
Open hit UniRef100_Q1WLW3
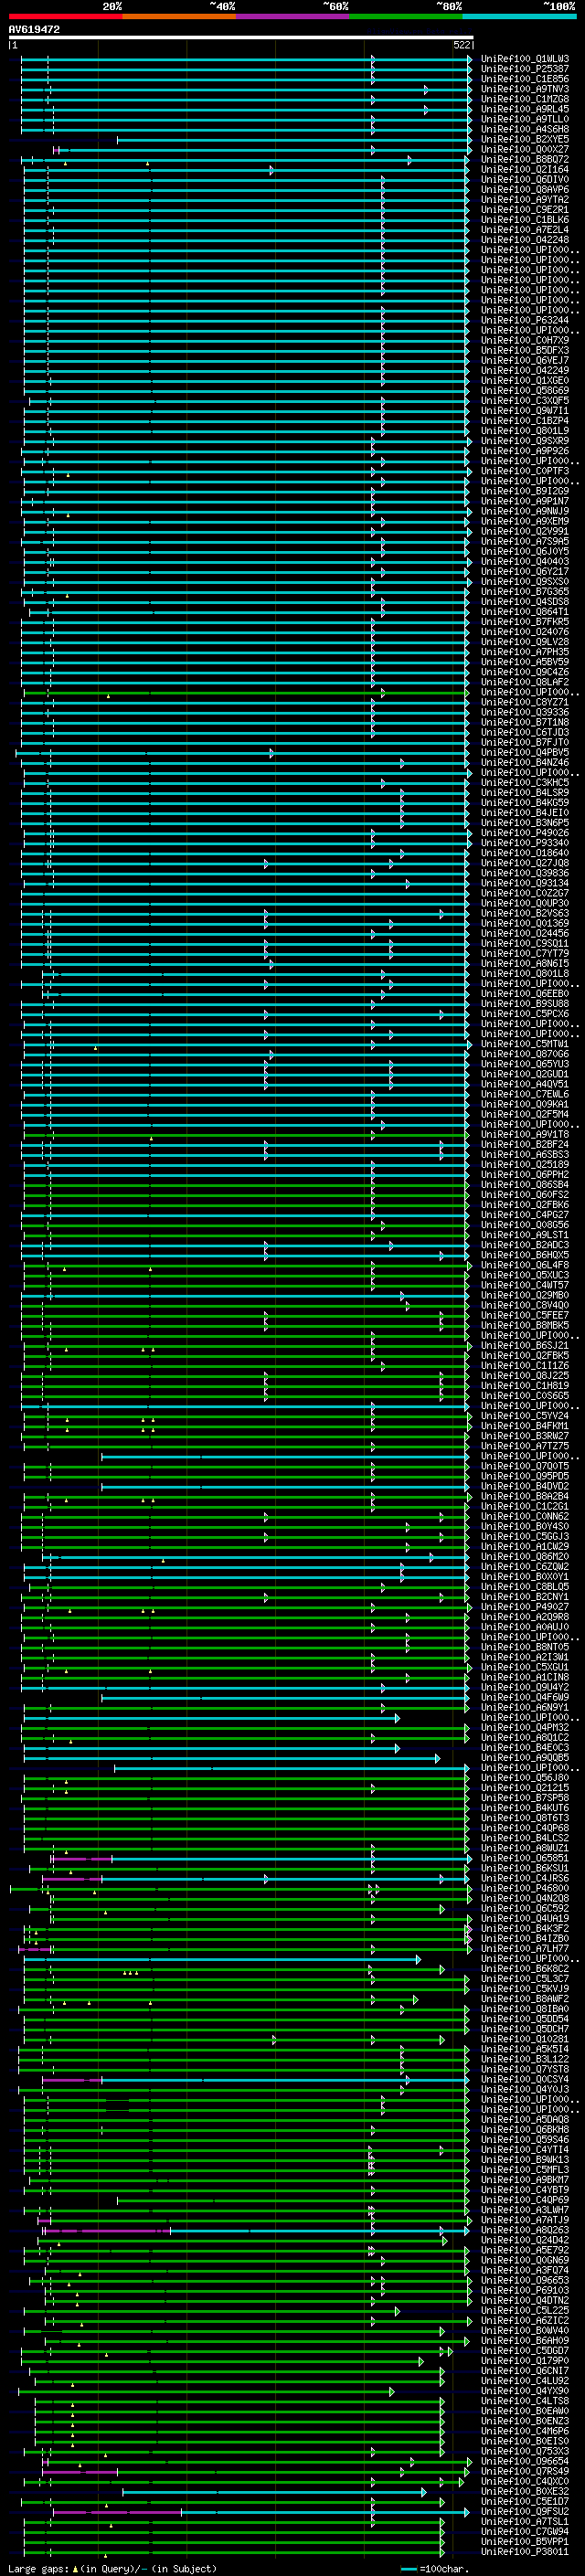pos(525,59)
